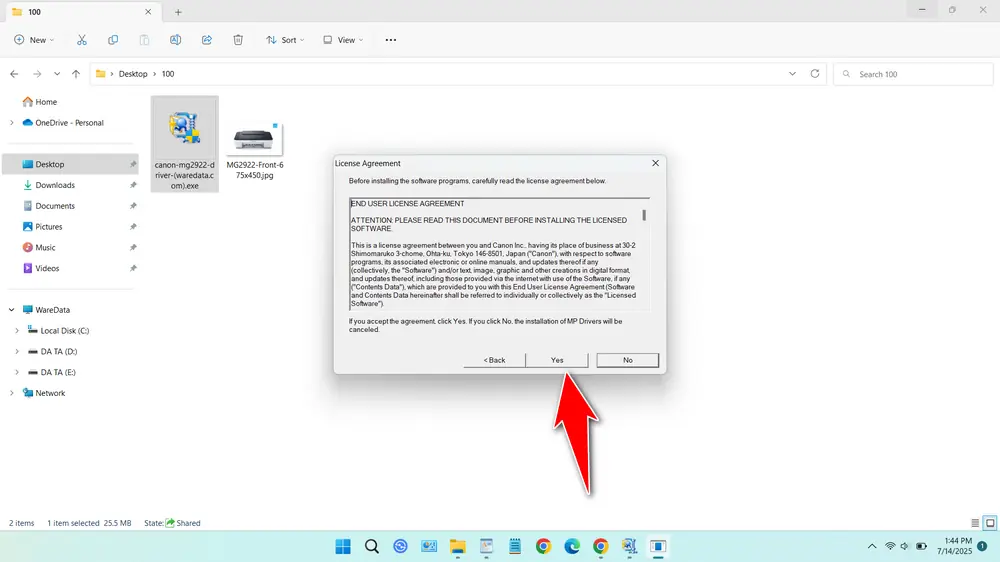Show hidden tray icons chevron
Image resolution: width=1000 pixels, height=562 pixels.
click(872, 546)
